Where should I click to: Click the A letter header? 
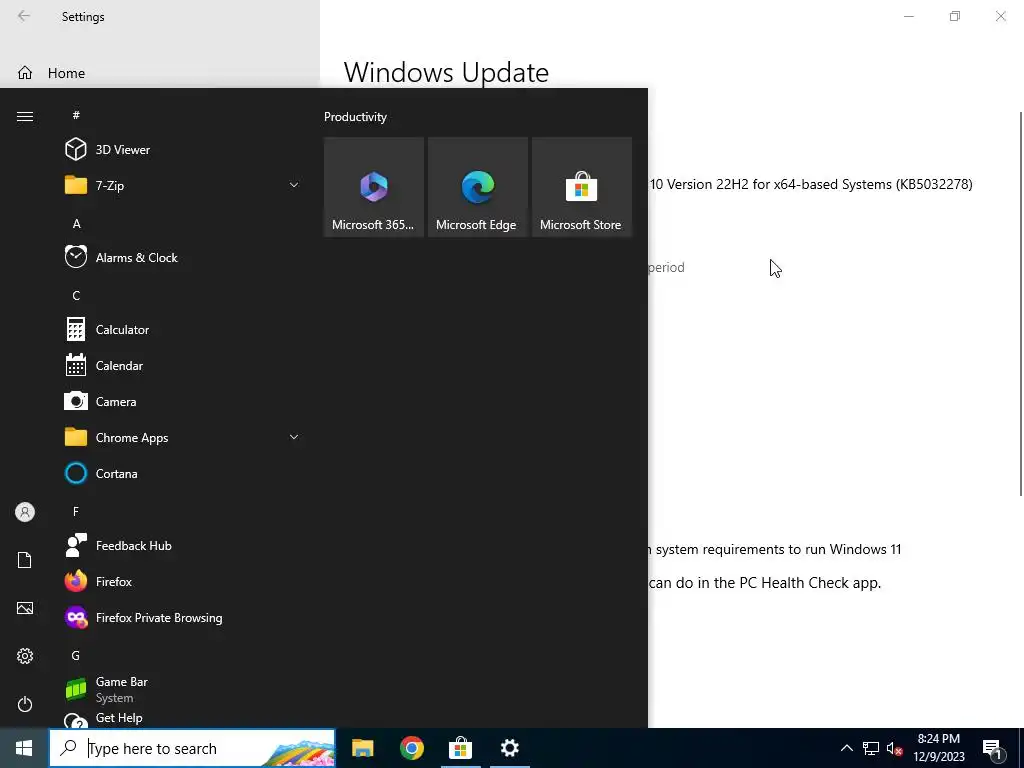[x=76, y=224]
